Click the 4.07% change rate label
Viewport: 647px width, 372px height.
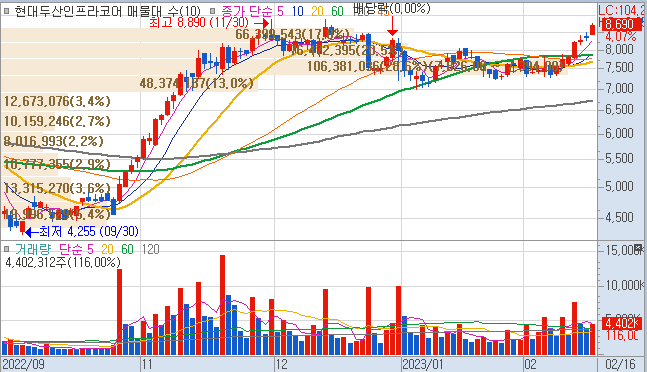pos(621,37)
